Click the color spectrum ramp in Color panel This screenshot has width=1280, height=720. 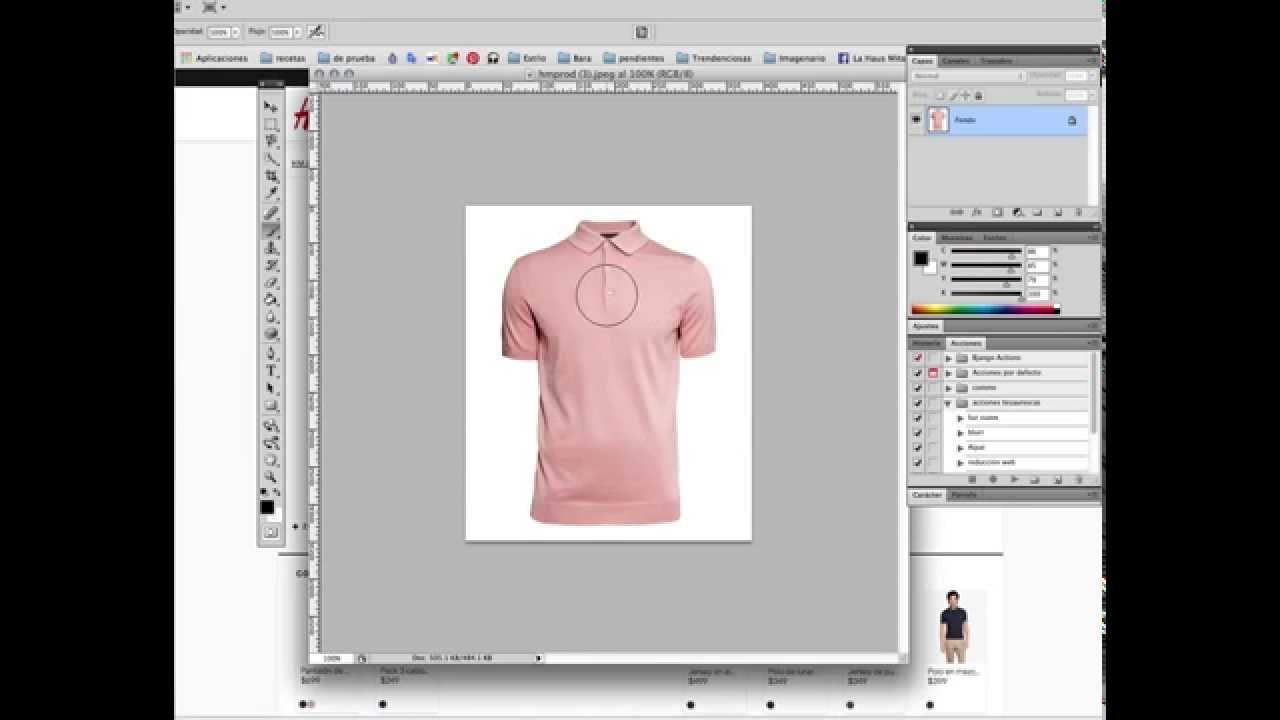985,310
